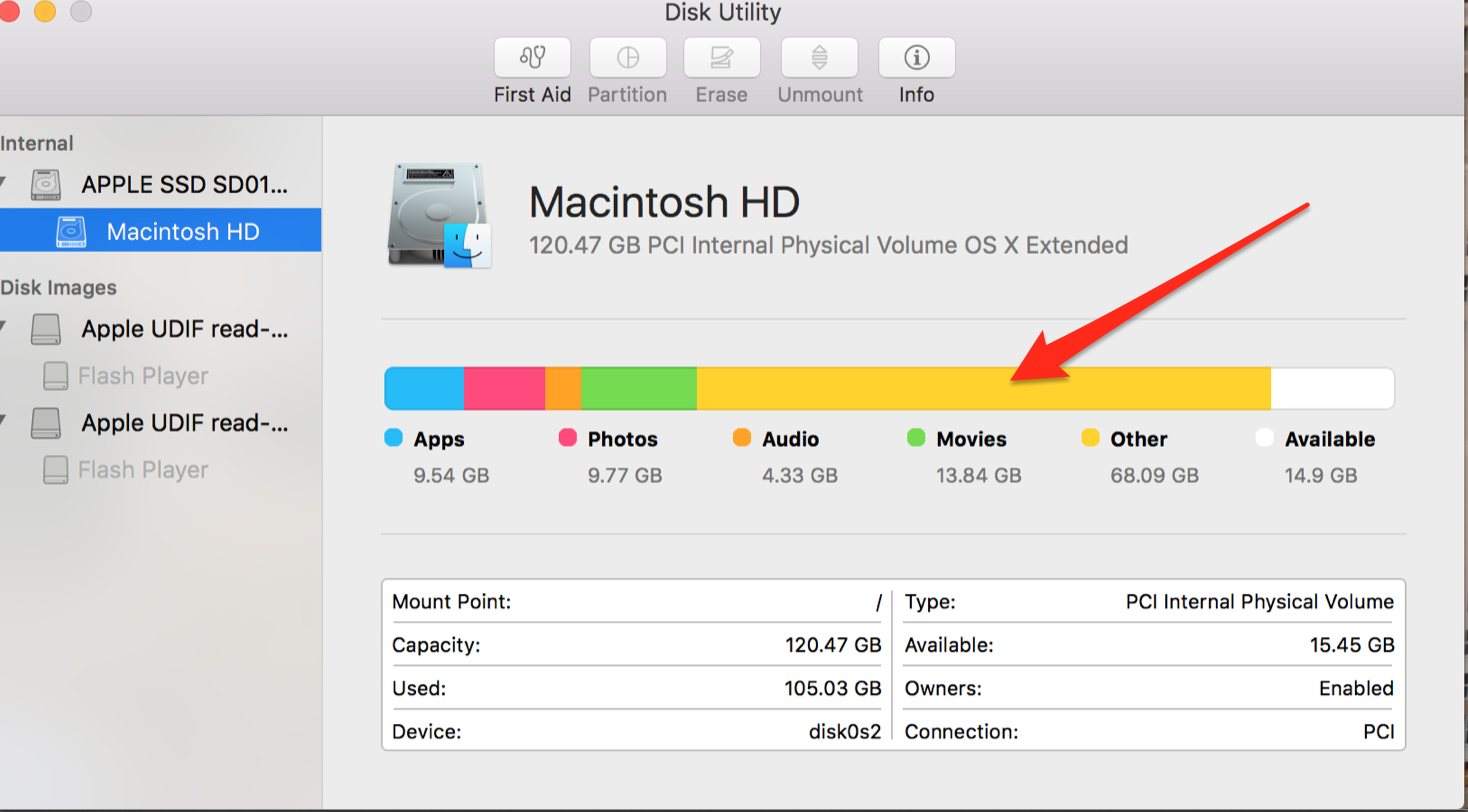Click the large Macintosh HD drive image
Viewport: 1468px width, 812px height.
(440, 218)
